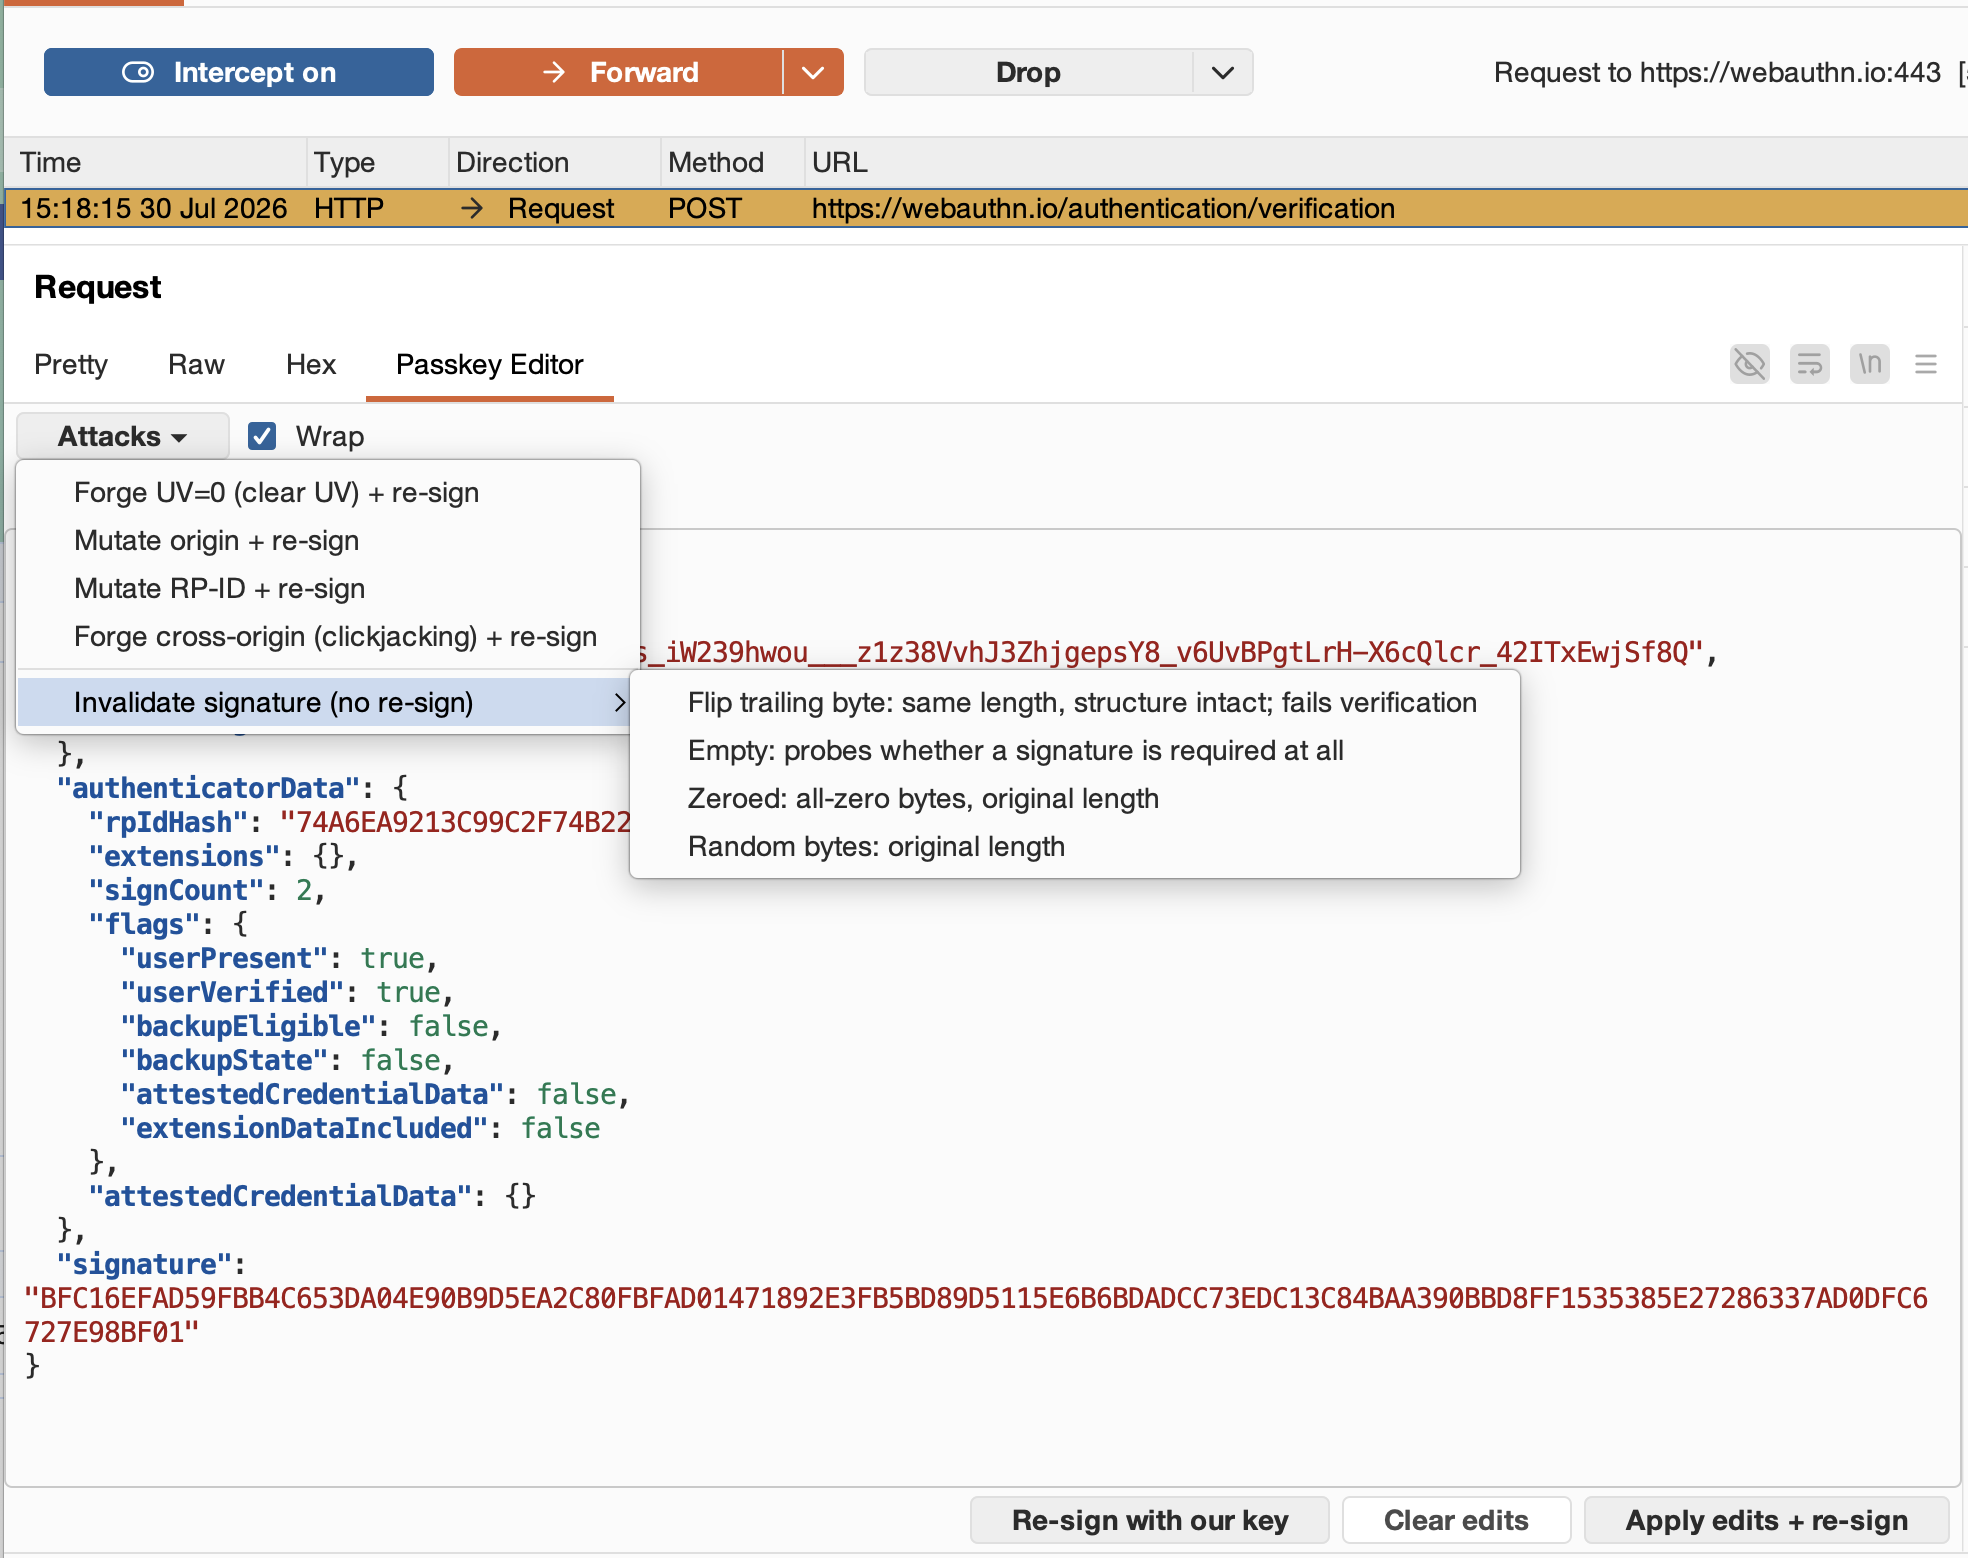Screen dimensions: 1968x1558
Task: Collapse the Attacks dropdown menu
Action: pos(123,436)
